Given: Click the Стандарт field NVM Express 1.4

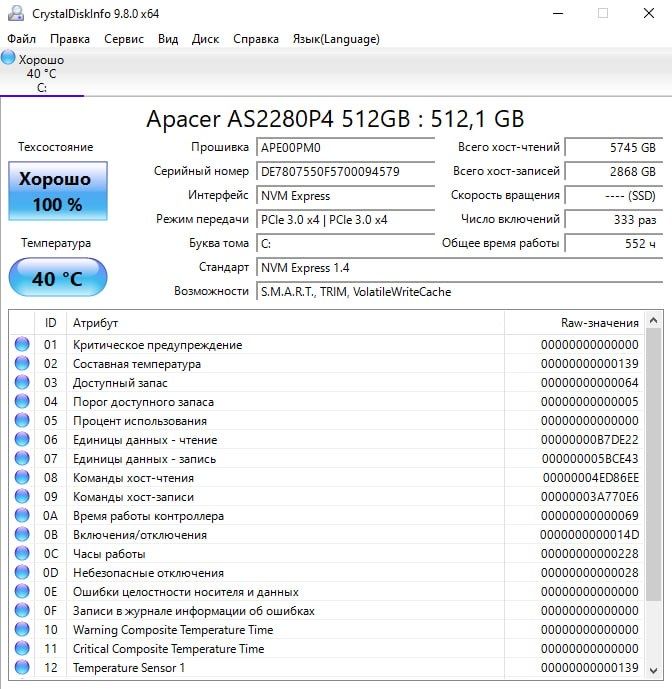Looking at the screenshot, I should 459,268.
